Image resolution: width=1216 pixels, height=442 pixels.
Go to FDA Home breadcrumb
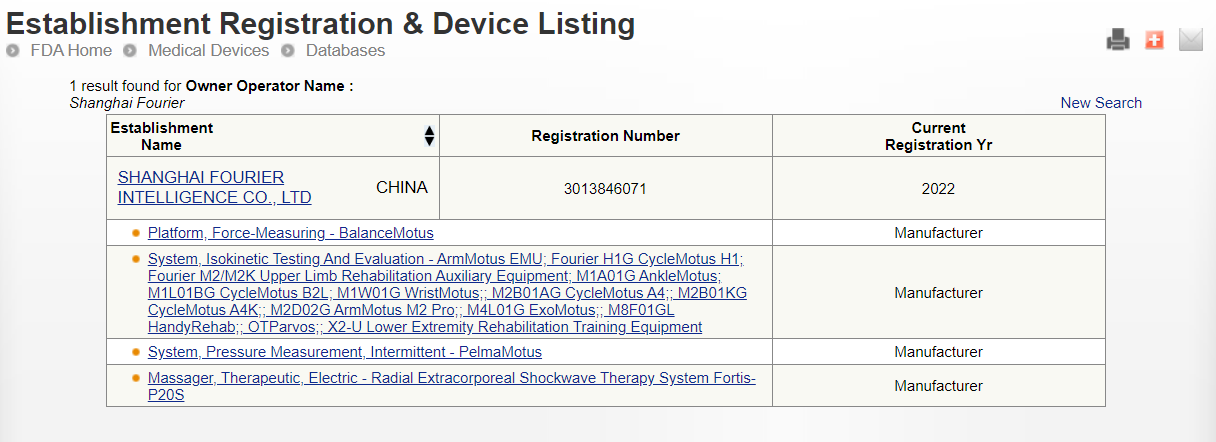coord(71,50)
